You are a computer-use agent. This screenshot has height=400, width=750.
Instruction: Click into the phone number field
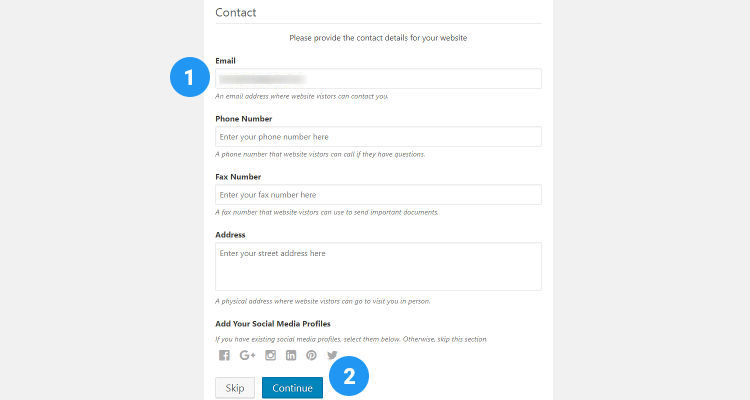pos(378,137)
